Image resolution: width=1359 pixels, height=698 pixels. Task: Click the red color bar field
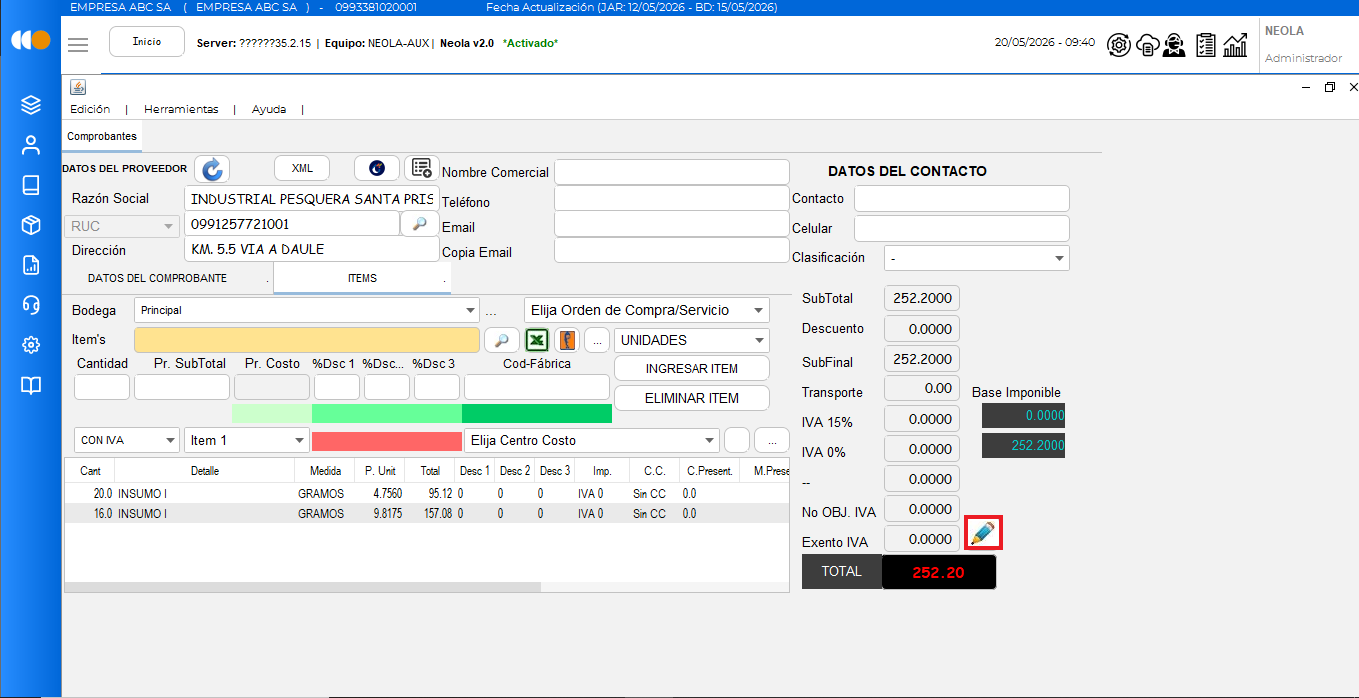click(x=387, y=440)
